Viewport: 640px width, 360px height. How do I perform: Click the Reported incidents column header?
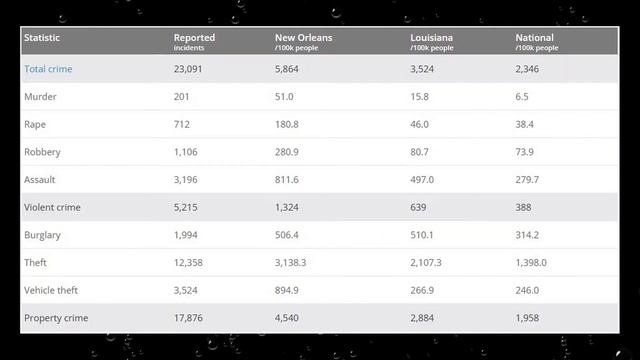[x=194, y=42]
